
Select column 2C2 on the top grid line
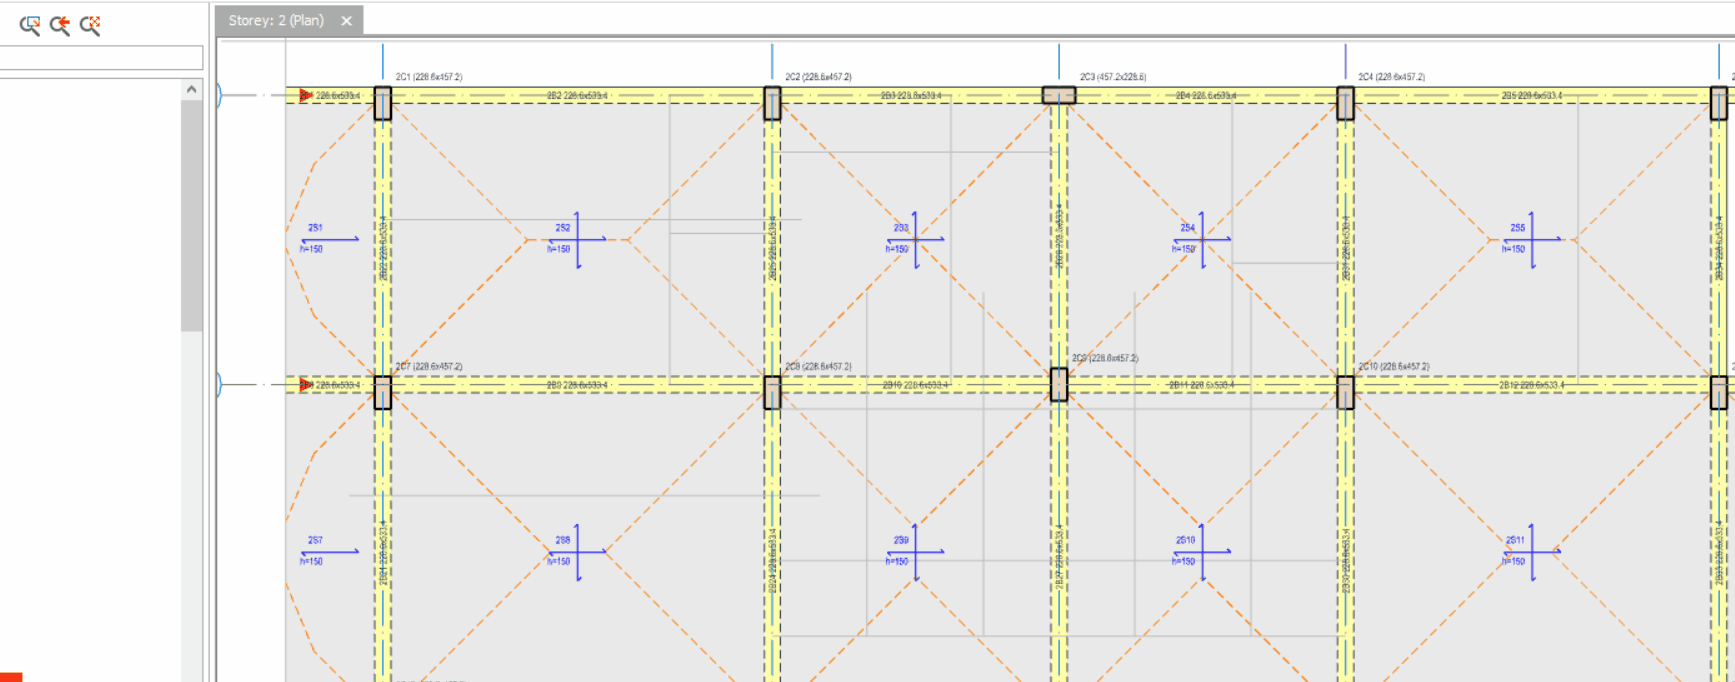click(772, 103)
